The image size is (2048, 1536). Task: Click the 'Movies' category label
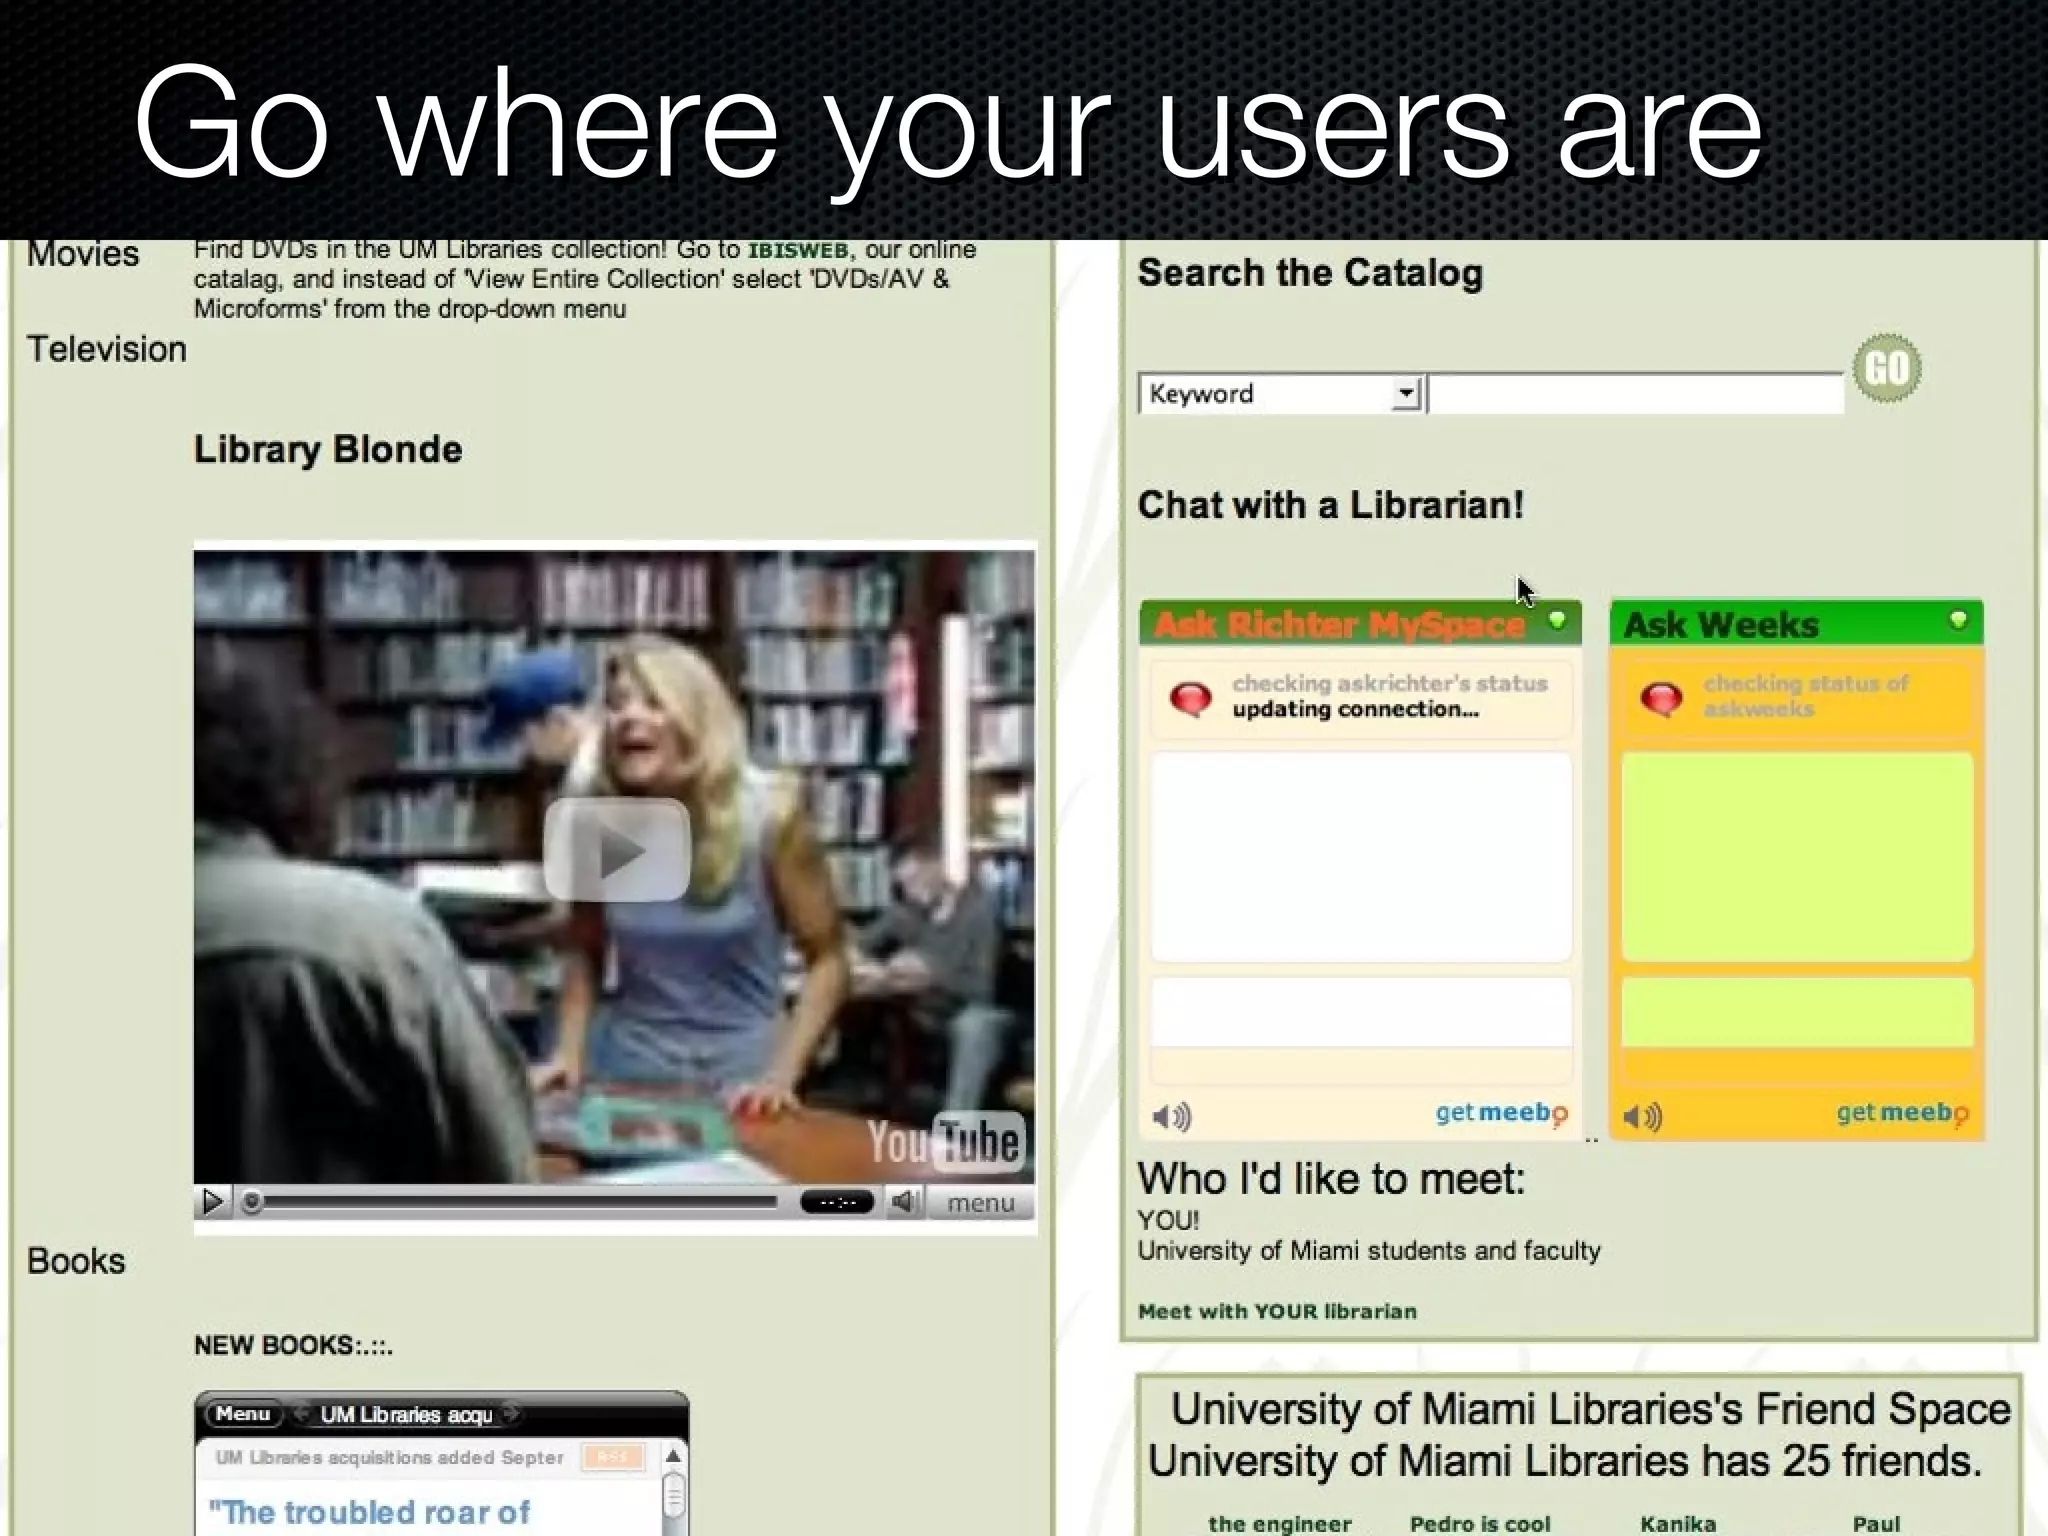pos(83,254)
